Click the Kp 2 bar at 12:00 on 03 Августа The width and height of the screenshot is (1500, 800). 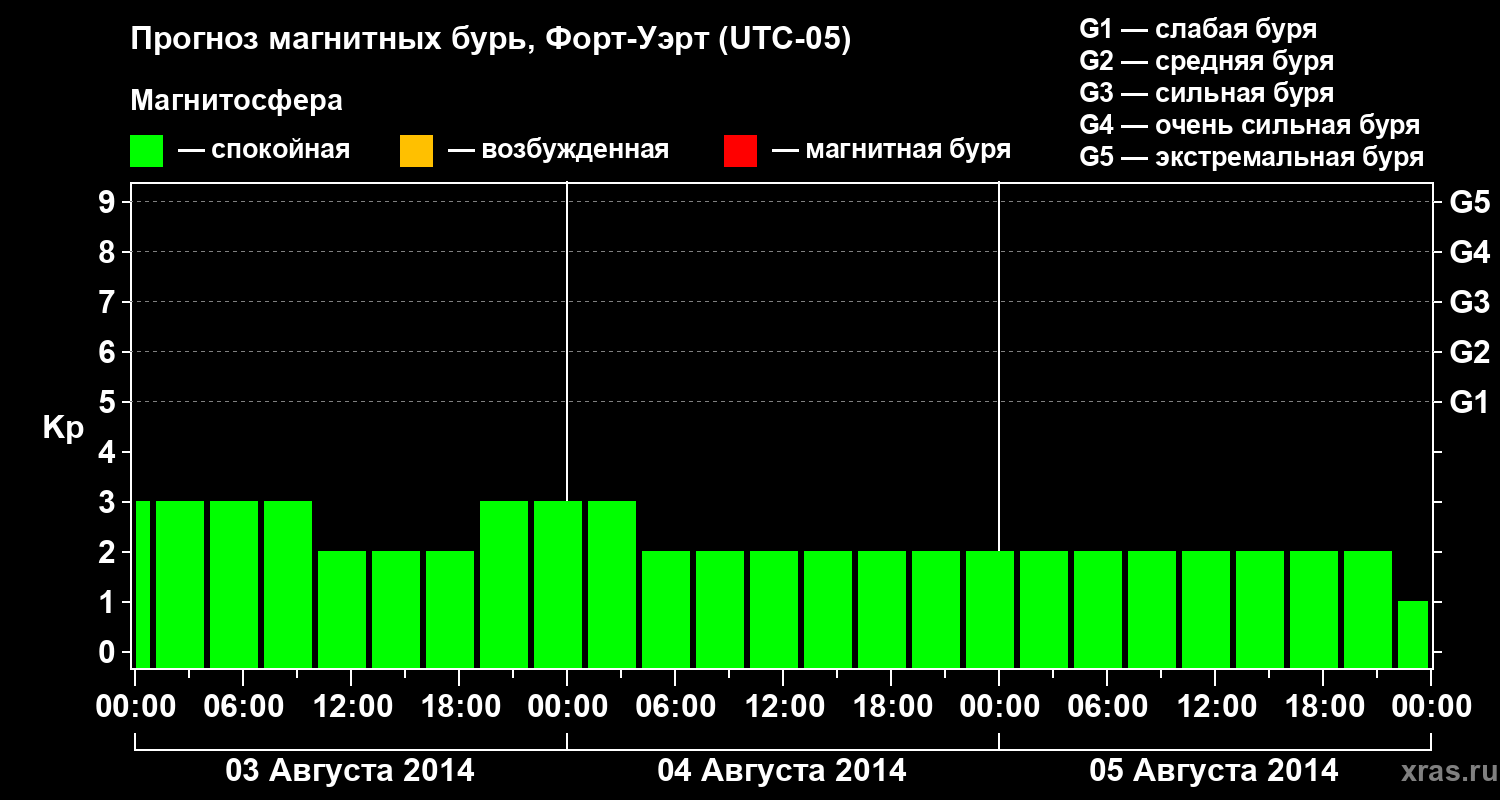pyautogui.click(x=342, y=609)
